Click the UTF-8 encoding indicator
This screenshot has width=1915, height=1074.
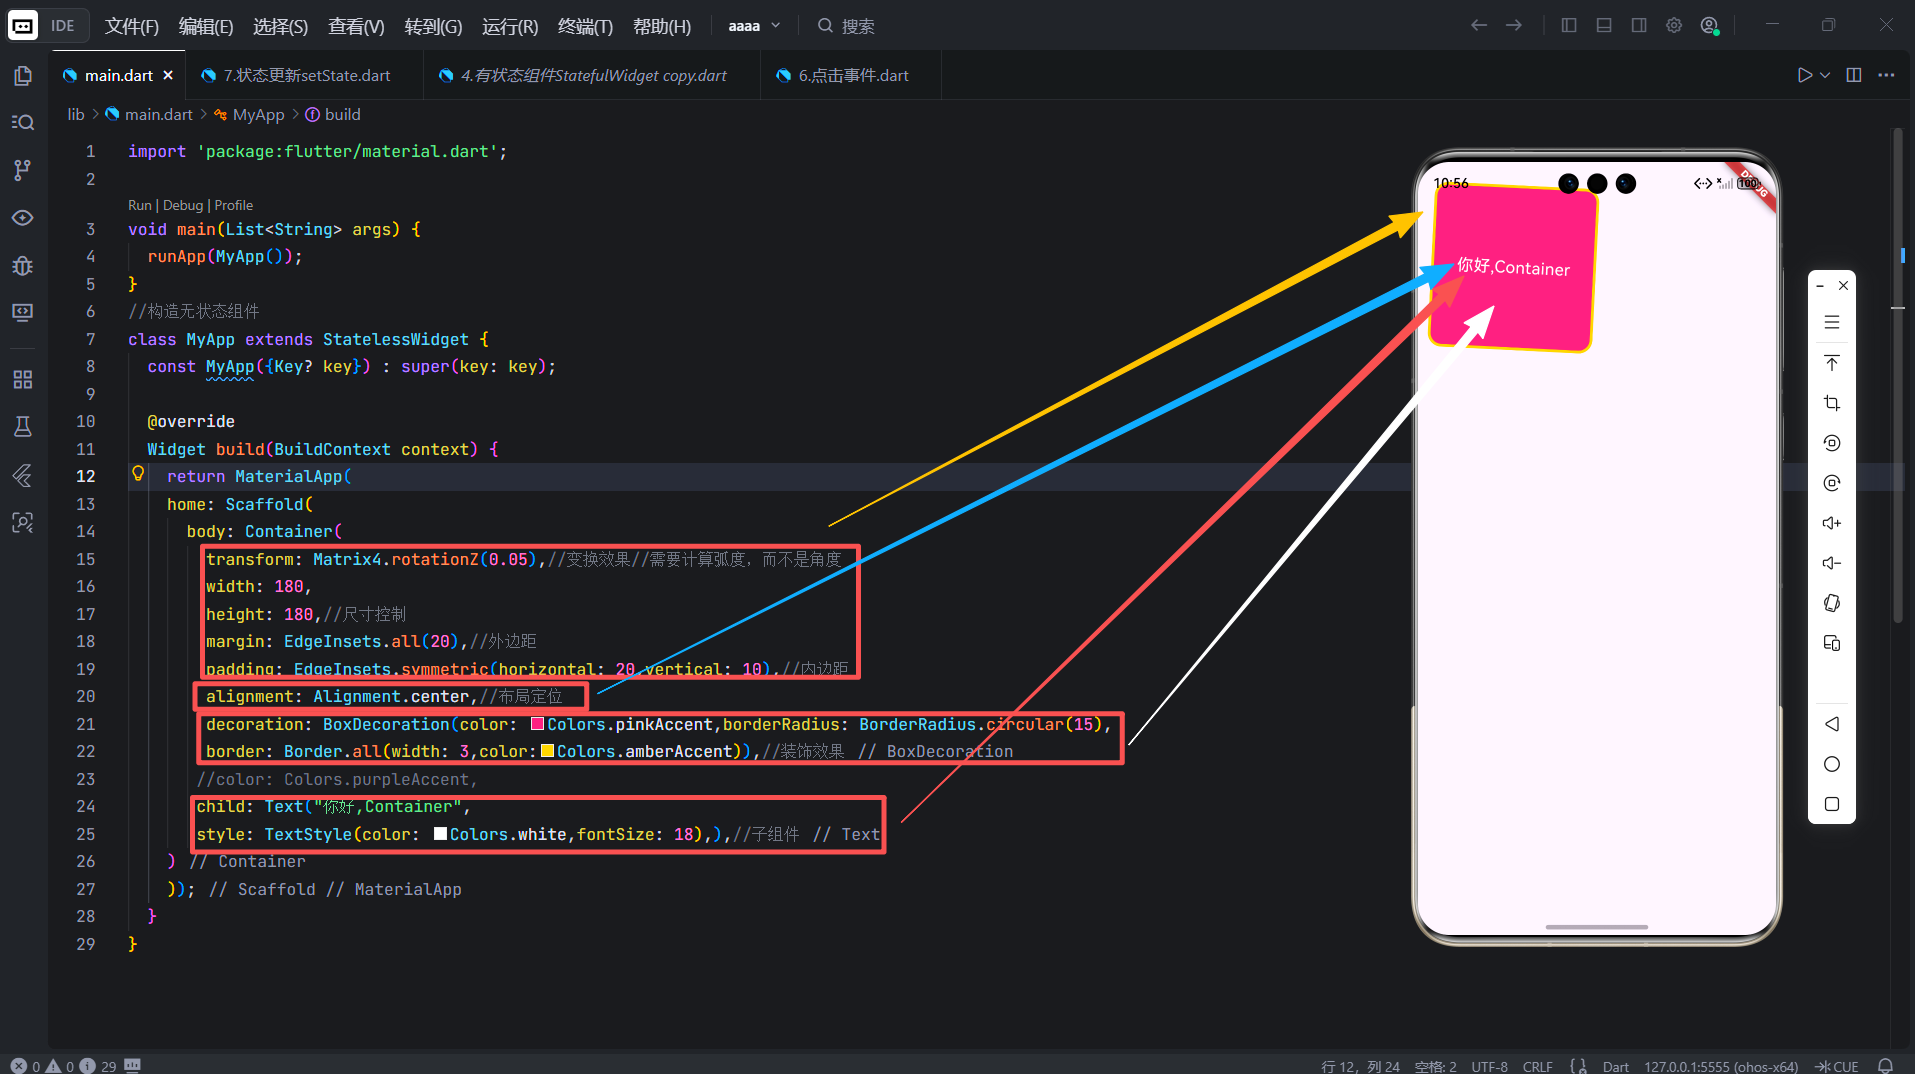pos(1489,1066)
